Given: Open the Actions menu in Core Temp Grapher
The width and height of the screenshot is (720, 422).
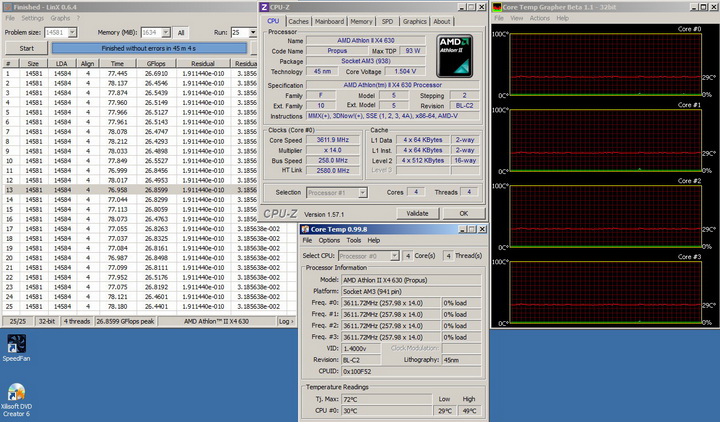Looking at the screenshot, I should [x=539, y=18].
